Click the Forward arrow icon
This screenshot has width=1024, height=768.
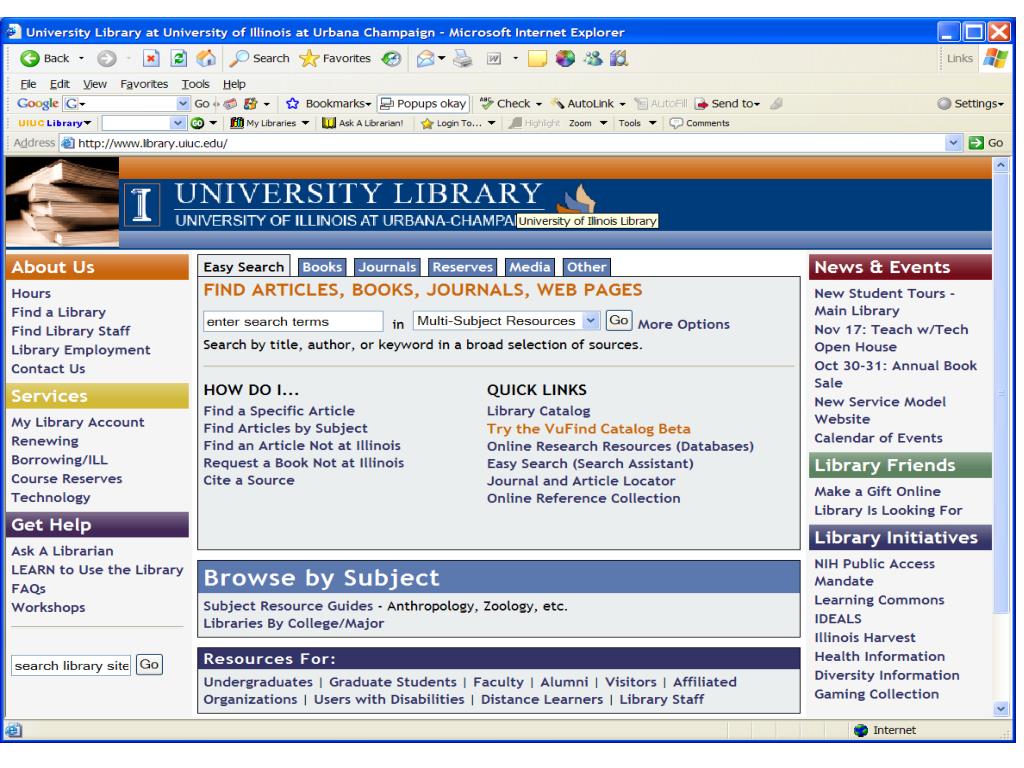(106, 59)
